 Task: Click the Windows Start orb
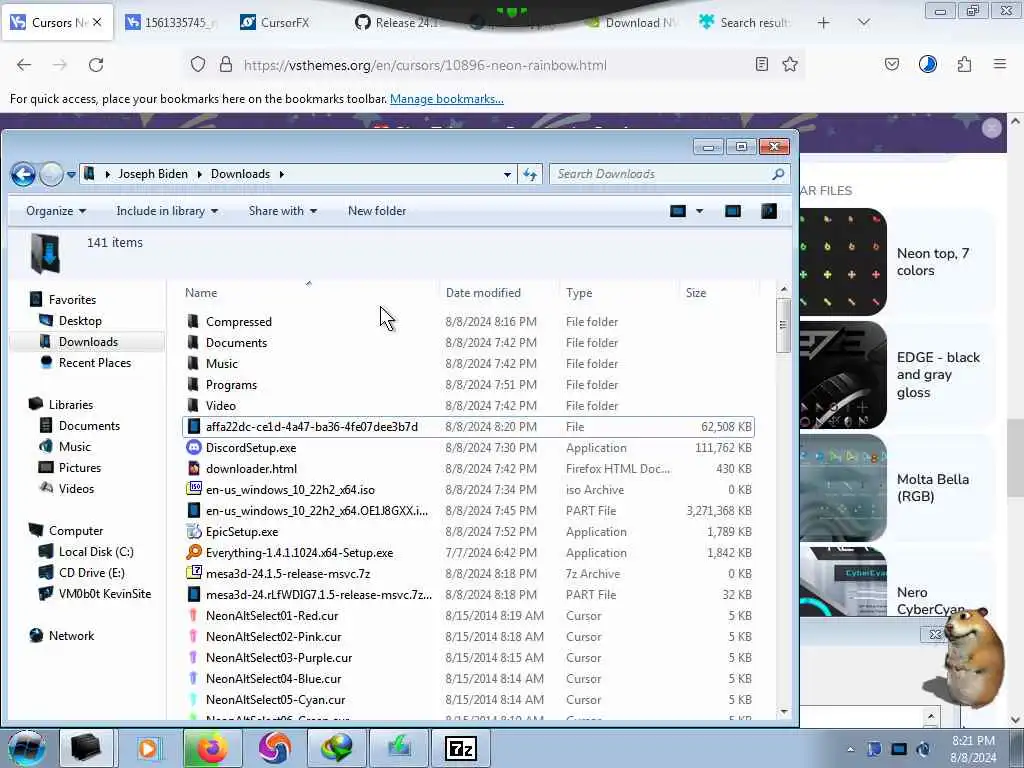(x=27, y=748)
